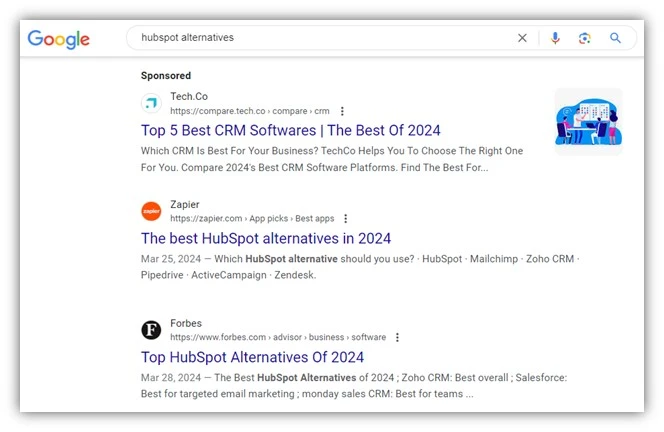The width and height of the screenshot is (664, 432).
Task: Click the compare.tech.co URL breadcrumb
Action: coord(249,111)
